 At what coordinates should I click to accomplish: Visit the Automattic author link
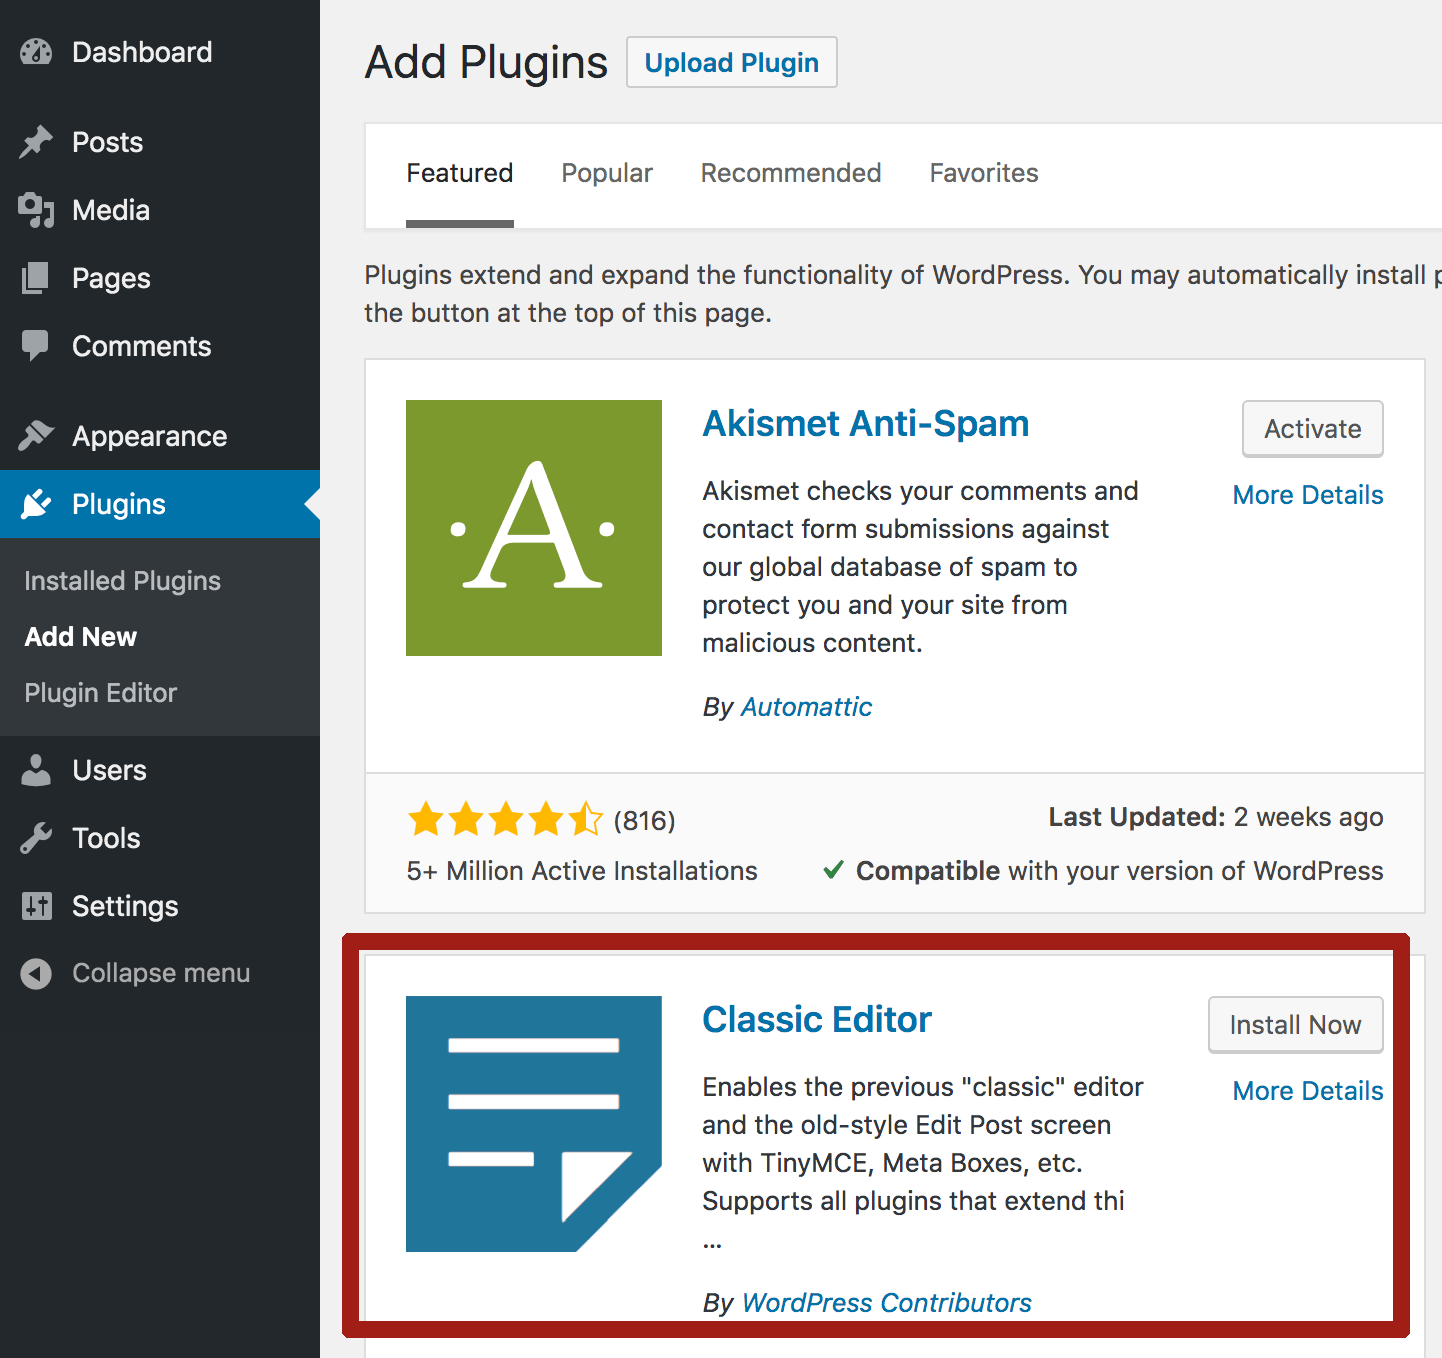click(806, 707)
